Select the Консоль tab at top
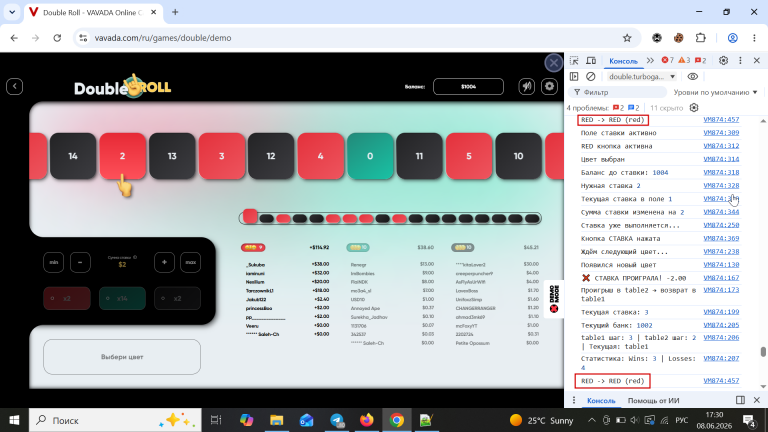The image size is (768, 432). [x=623, y=61]
